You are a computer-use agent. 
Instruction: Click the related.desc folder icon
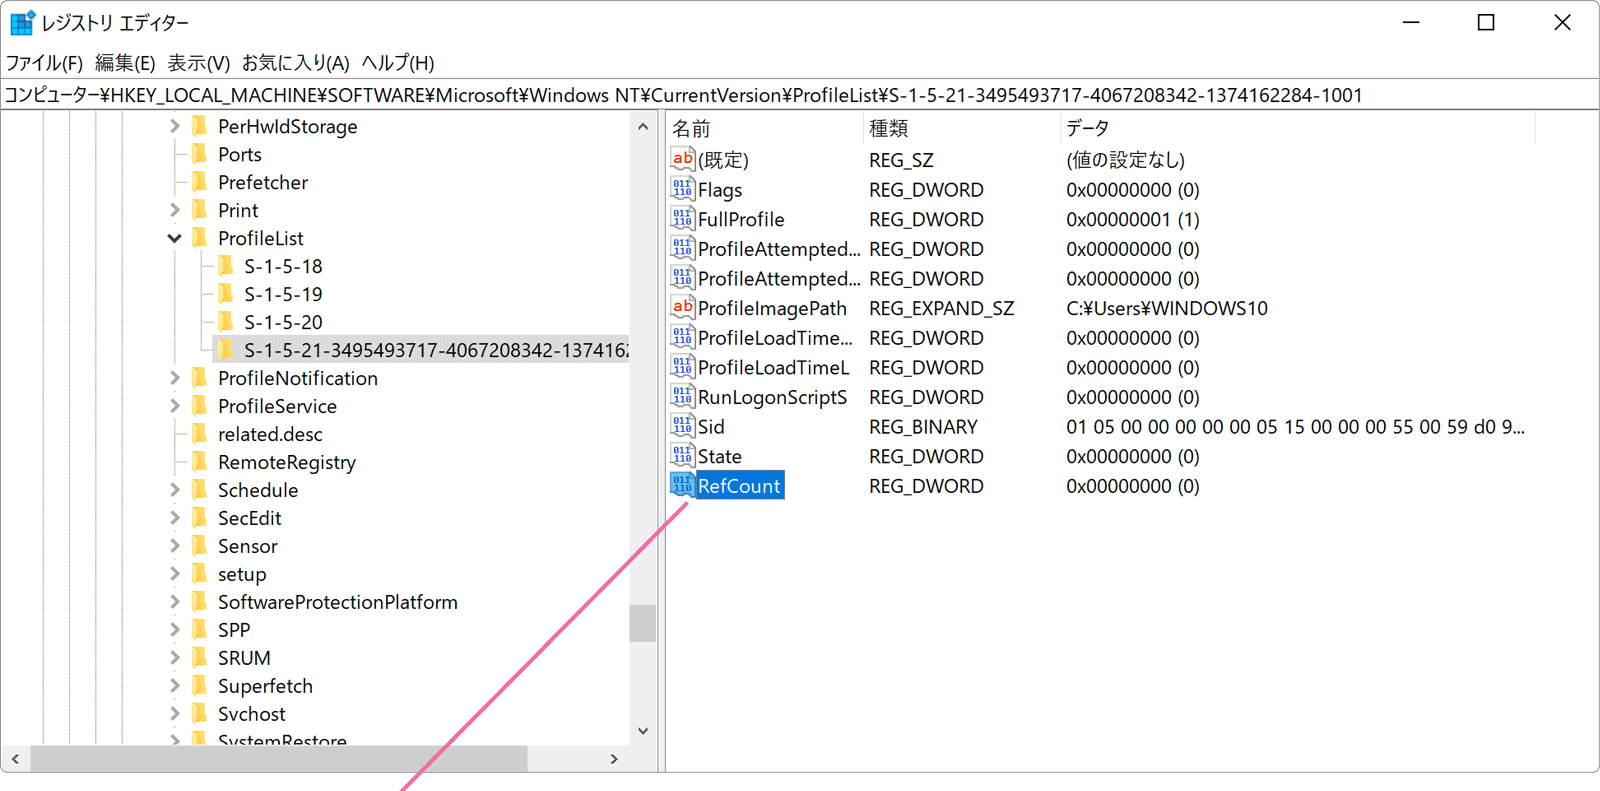pyautogui.click(x=200, y=434)
